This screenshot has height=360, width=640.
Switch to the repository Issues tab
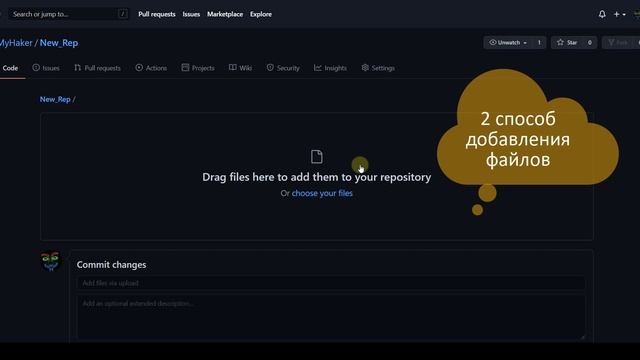point(46,68)
